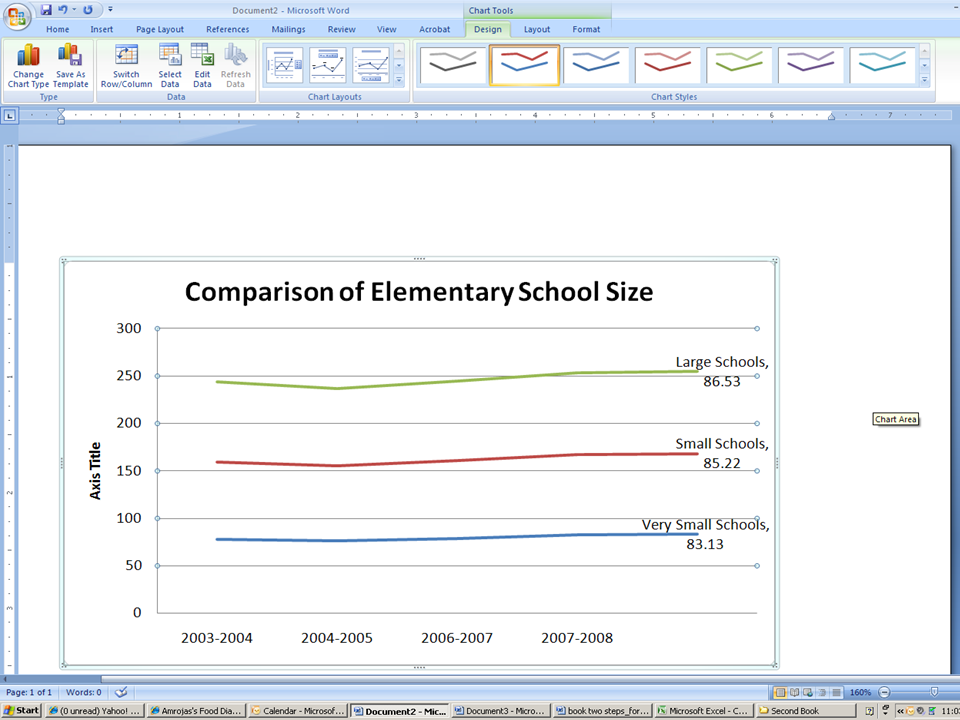Switch to Draft view

tap(836, 692)
